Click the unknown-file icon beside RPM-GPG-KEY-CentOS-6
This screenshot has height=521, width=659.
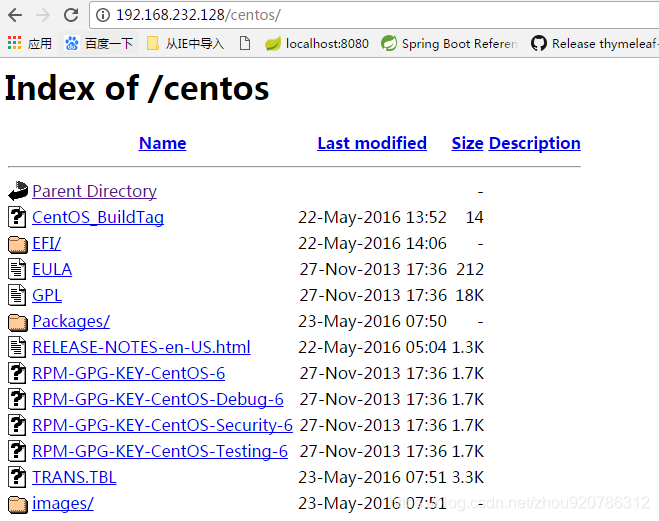tap(17, 373)
